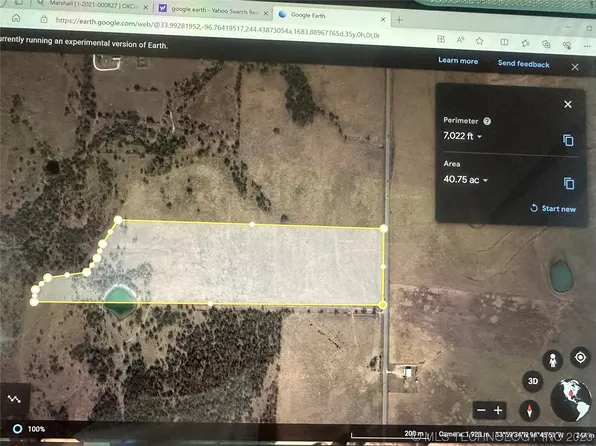Image resolution: width=596 pixels, height=446 pixels.
Task: Open a new browser tab
Action: click(x=399, y=20)
